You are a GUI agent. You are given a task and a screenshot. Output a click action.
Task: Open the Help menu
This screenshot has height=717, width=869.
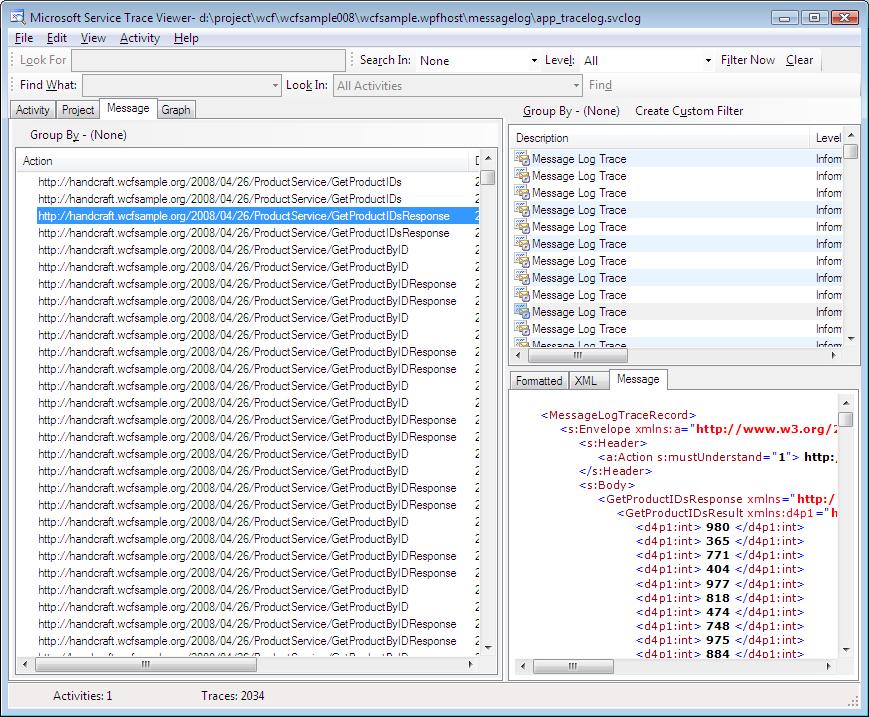(x=186, y=38)
